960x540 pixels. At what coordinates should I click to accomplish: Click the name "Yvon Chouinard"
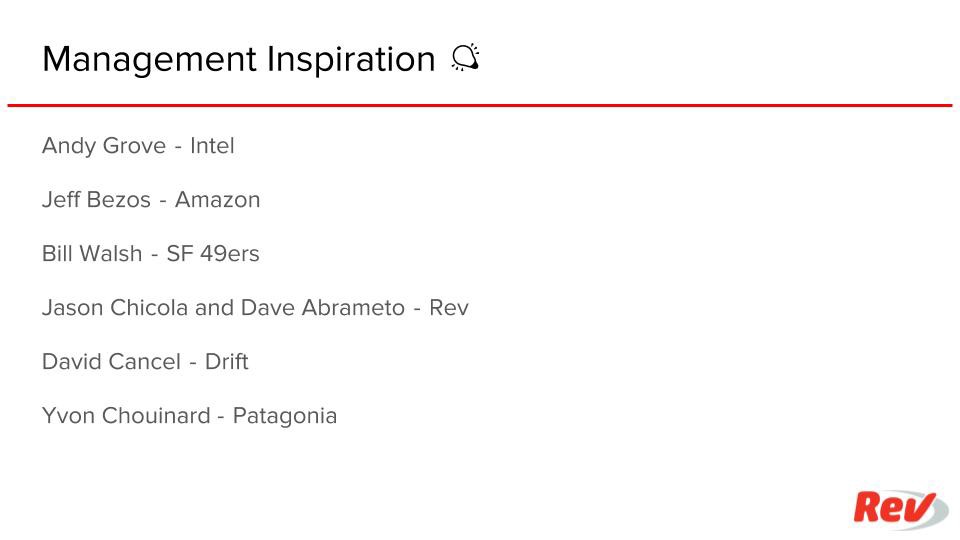pos(125,416)
